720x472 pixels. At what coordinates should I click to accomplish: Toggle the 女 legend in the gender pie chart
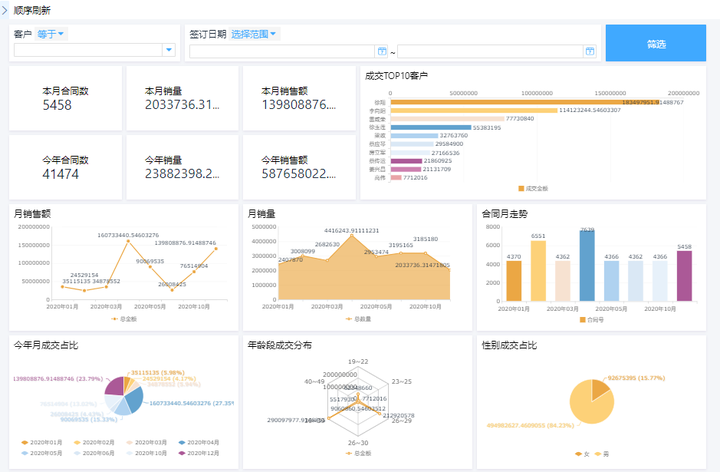(582, 454)
